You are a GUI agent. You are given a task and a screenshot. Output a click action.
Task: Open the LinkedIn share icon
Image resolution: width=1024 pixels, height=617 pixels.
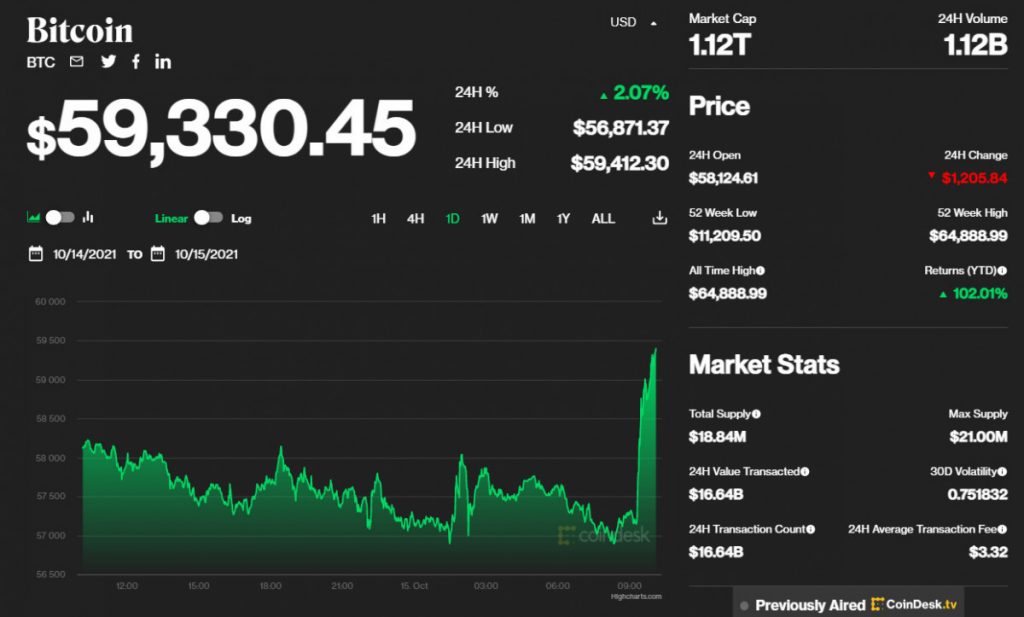click(x=162, y=62)
